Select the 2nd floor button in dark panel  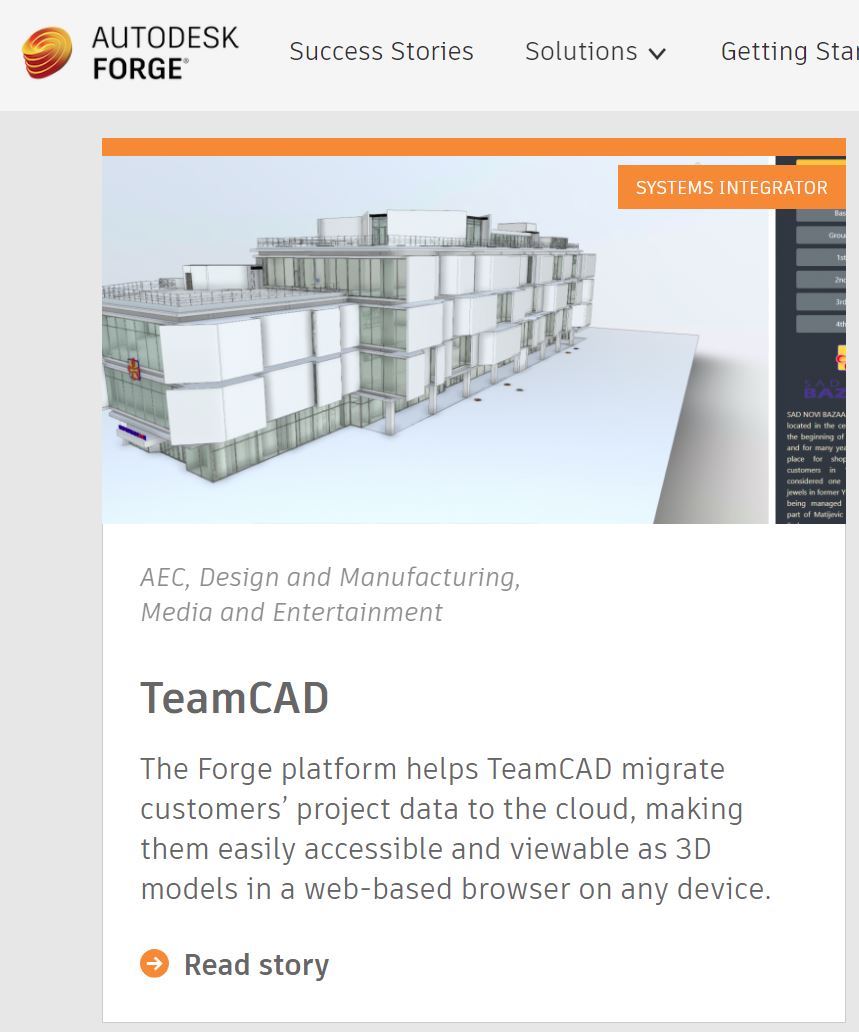point(821,279)
